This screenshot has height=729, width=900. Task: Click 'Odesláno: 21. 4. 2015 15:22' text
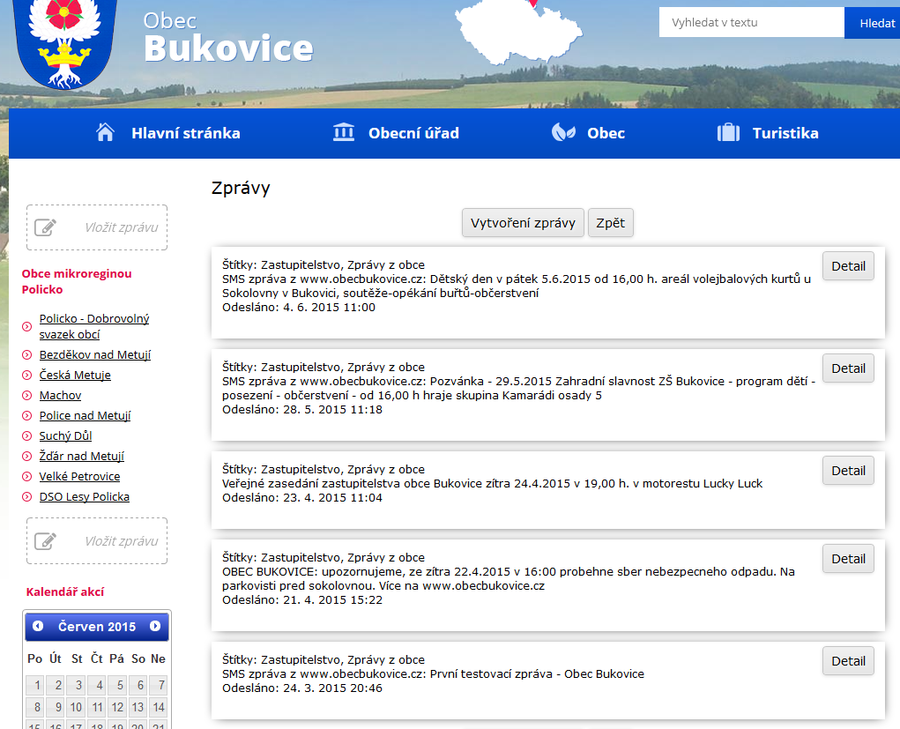point(302,600)
